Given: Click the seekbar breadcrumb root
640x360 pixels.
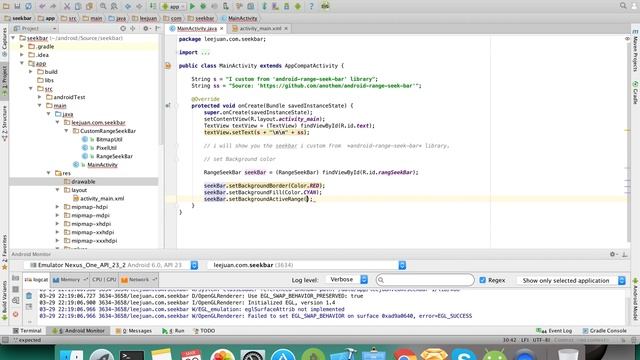Looking at the screenshot, I should [x=18, y=18].
